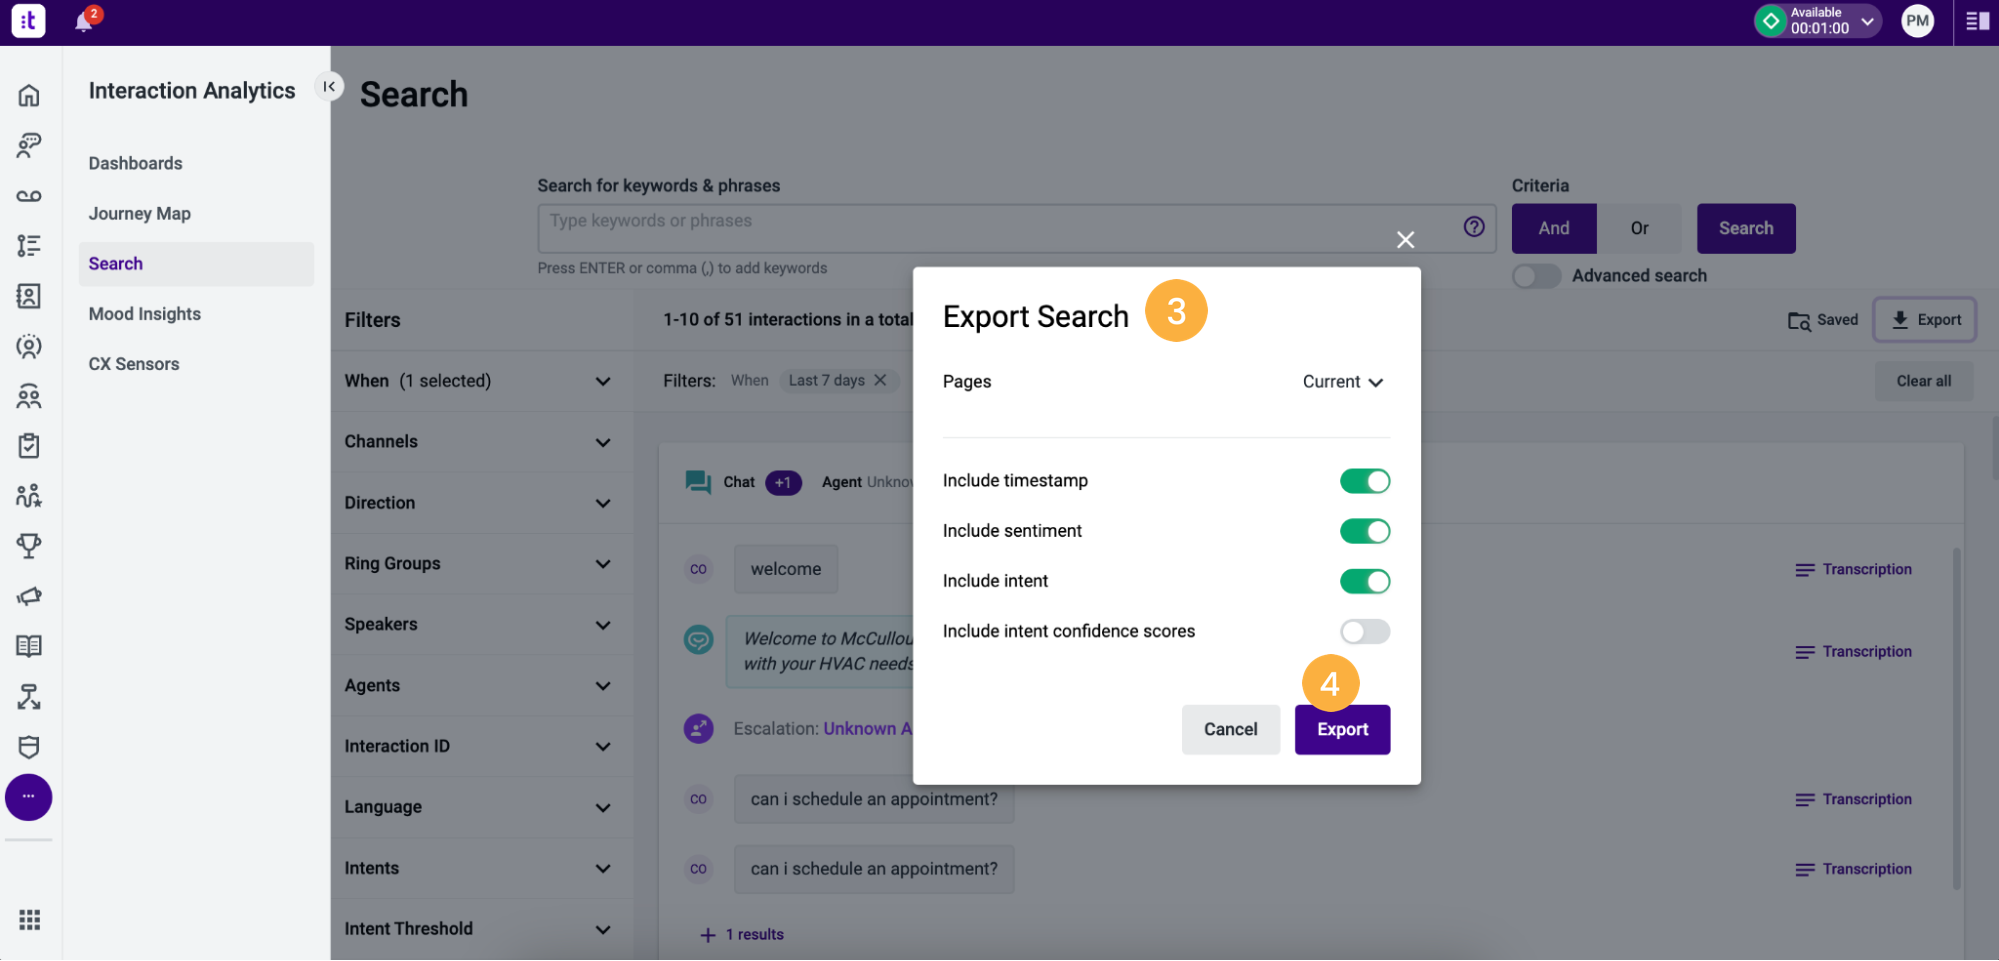This screenshot has width=1999, height=961.
Task: Toggle Include sentiment off
Action: [x=1365, y=531]
